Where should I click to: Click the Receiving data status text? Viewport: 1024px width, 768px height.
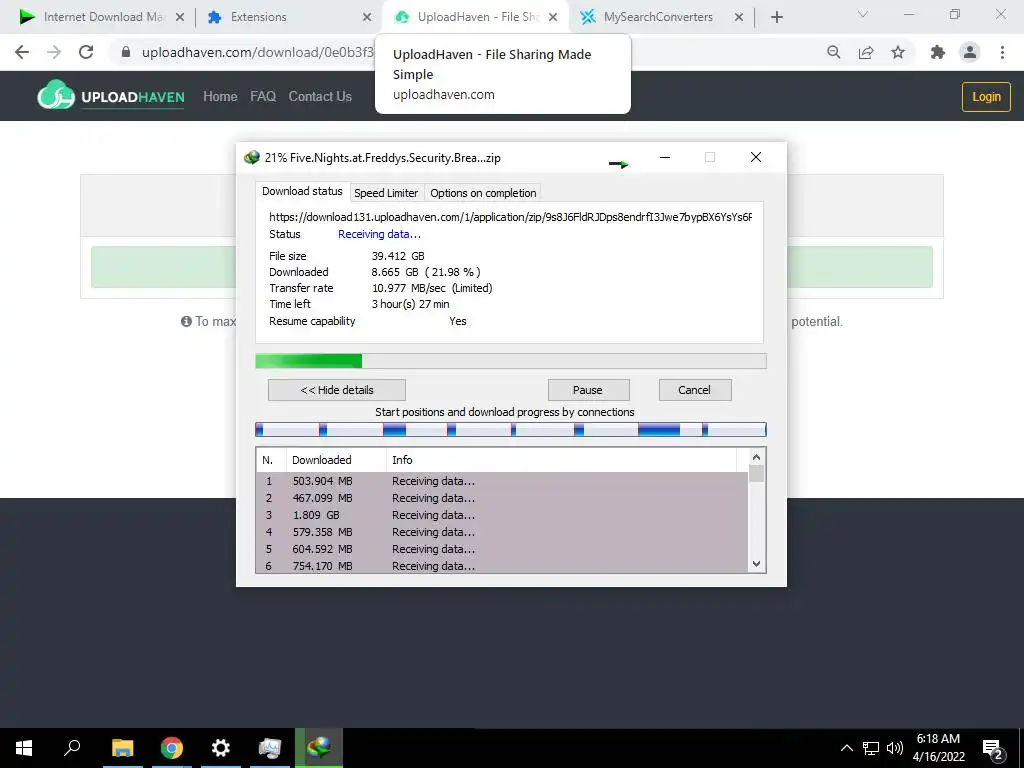click(379, 234)
